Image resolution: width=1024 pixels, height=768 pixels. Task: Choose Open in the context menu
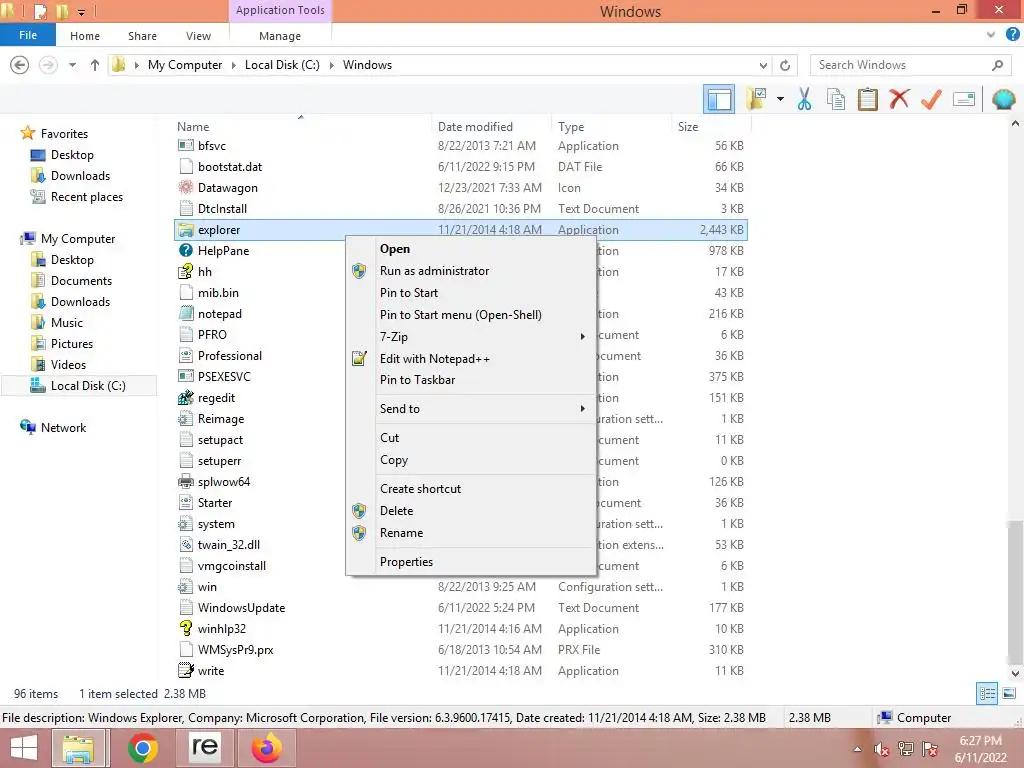coord(395,249)
